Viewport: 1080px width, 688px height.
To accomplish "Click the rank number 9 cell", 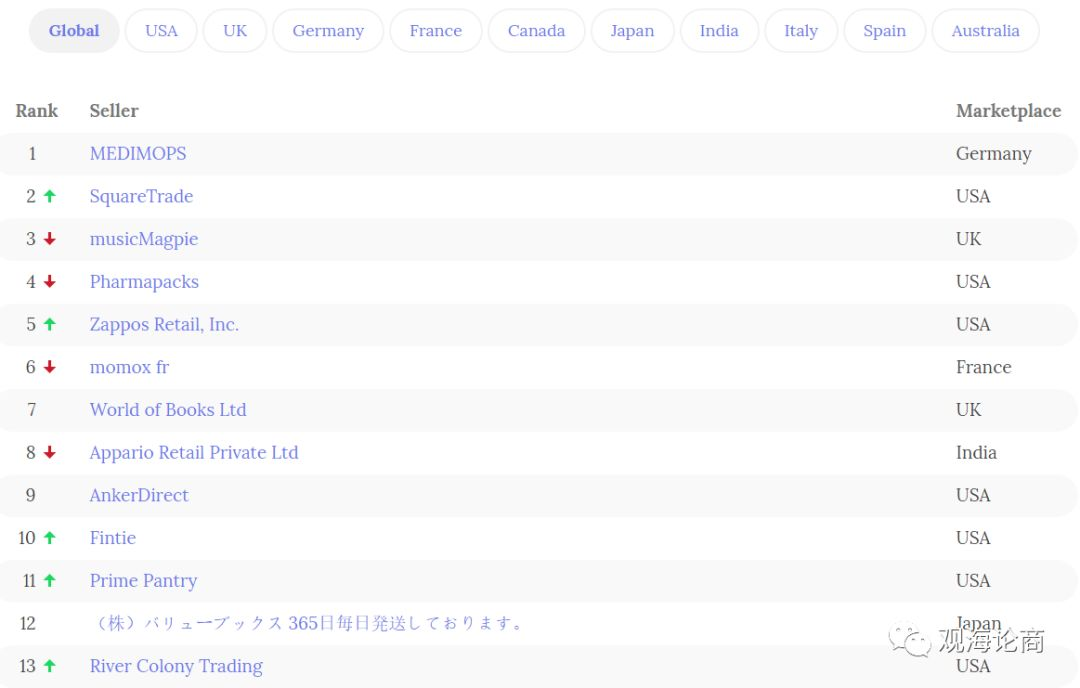I will (x=30, y=495).
